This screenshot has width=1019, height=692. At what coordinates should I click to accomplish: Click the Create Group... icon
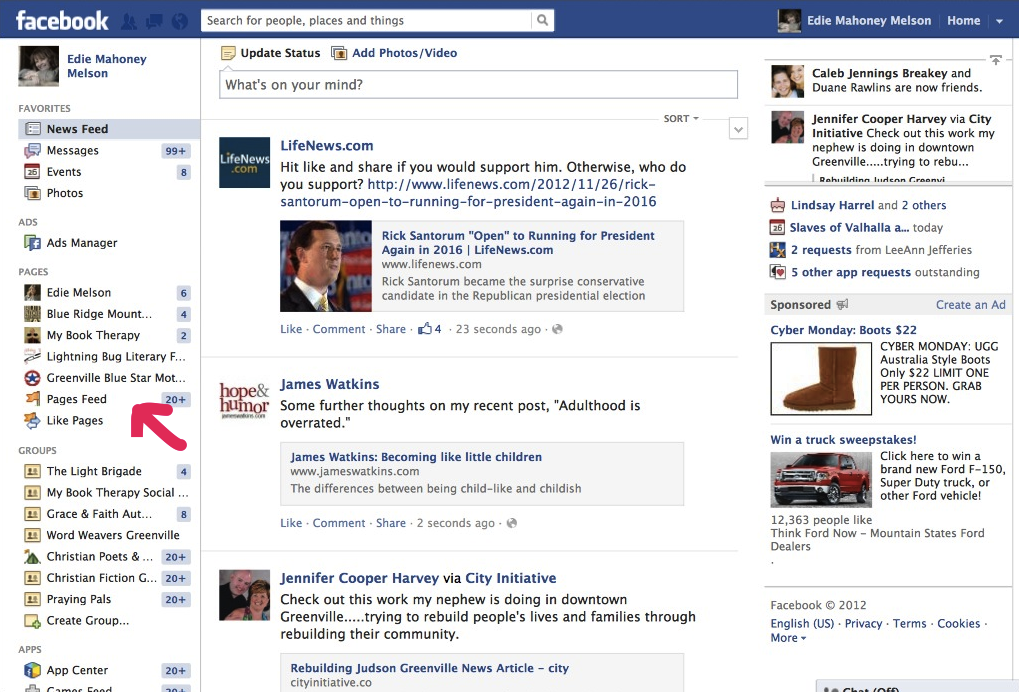[x=32, y=621]
